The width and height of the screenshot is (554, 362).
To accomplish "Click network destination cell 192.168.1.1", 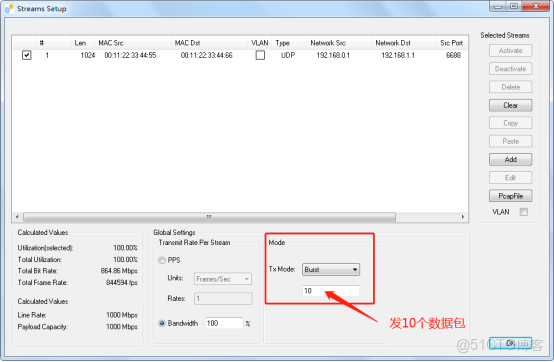I will [398, 55].
